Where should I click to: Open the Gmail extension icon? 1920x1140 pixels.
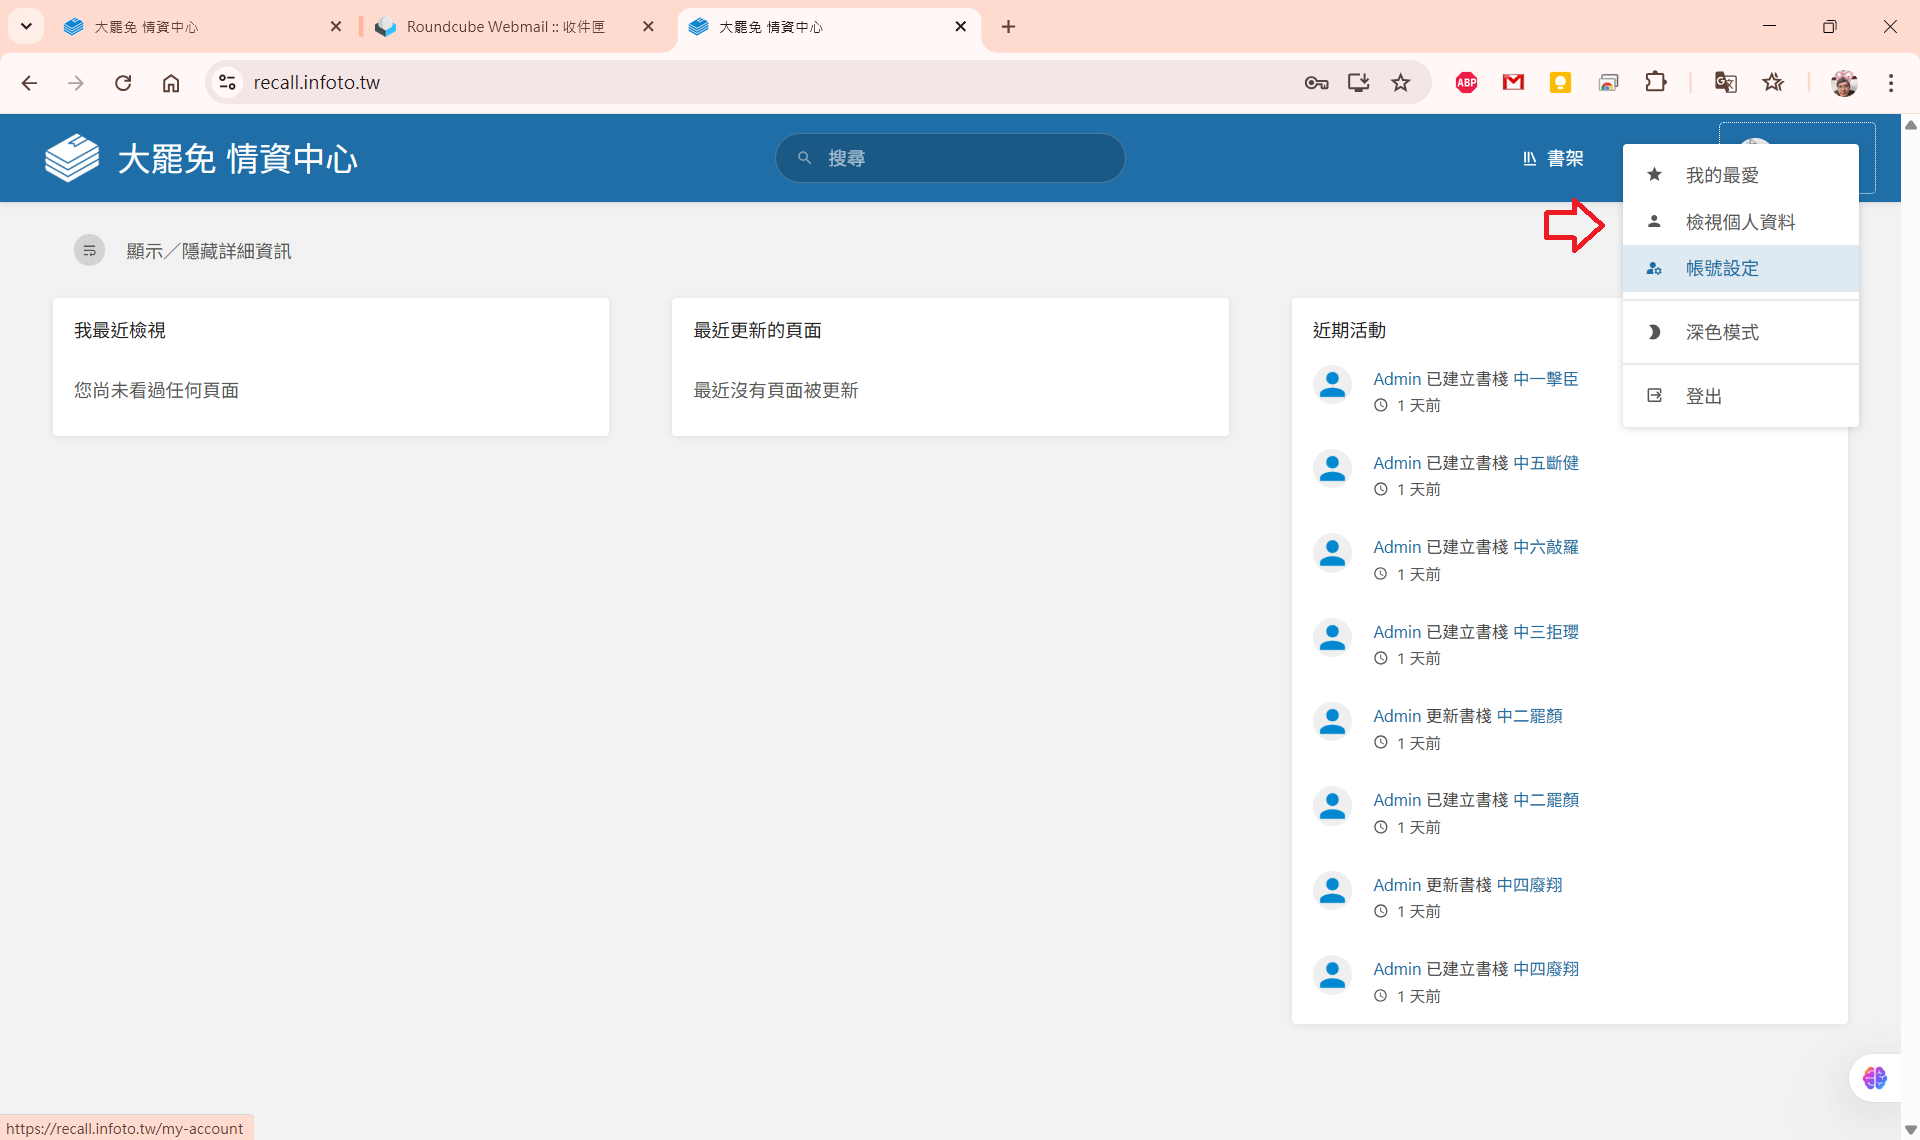pyautogui.click(x=1513, y=83)
